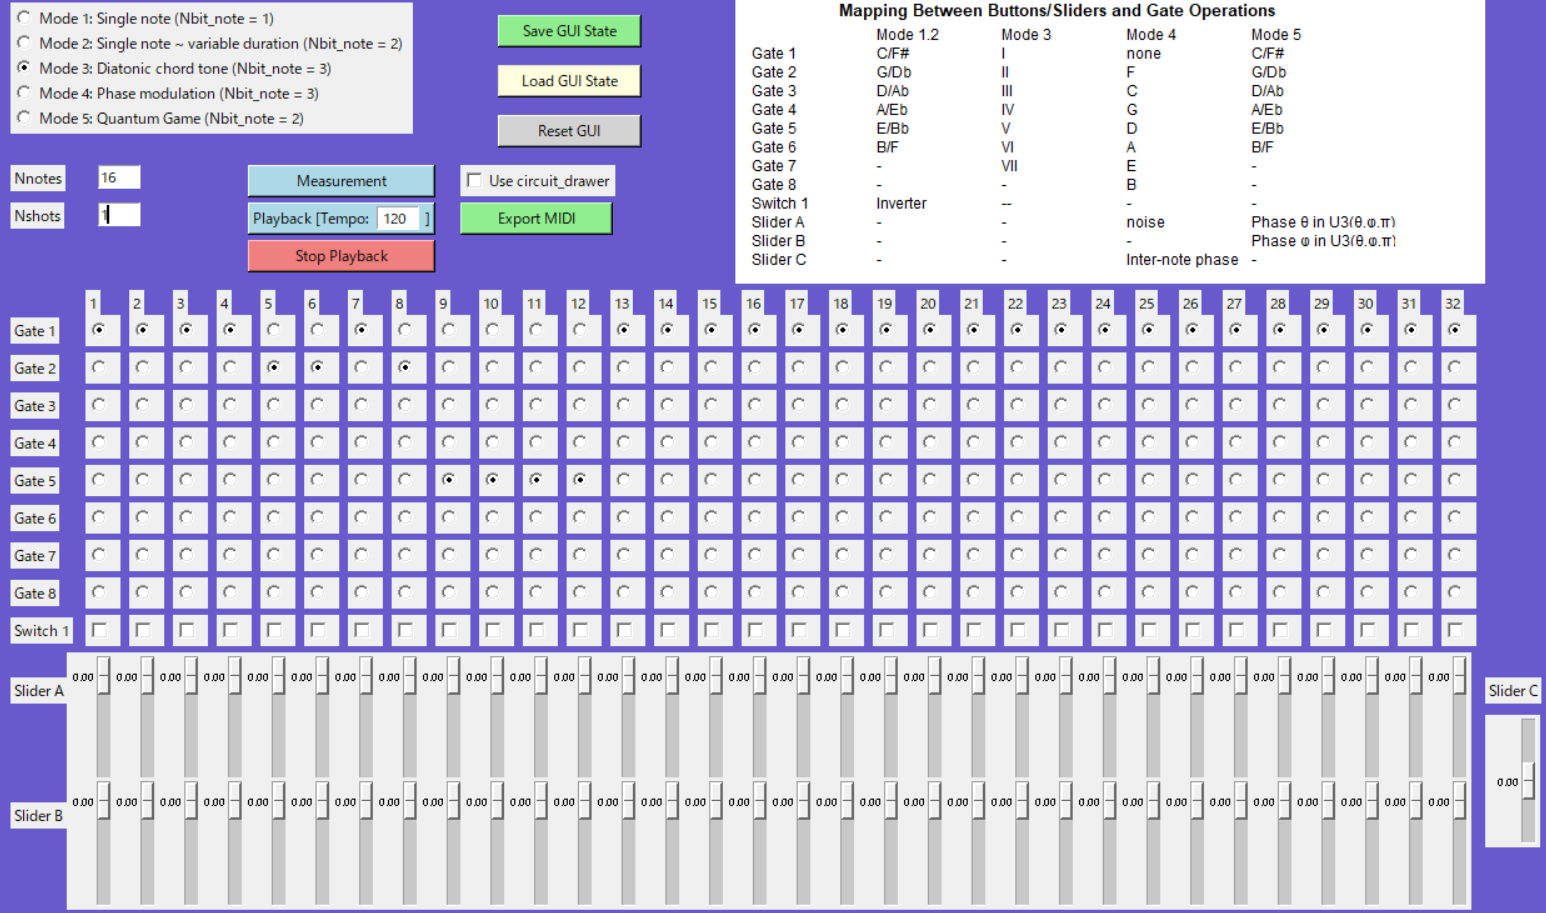This screenshot has height=913, width=1546.
Task: Toggle Switch 1 checkbox in column 32
Action: 1455,630
